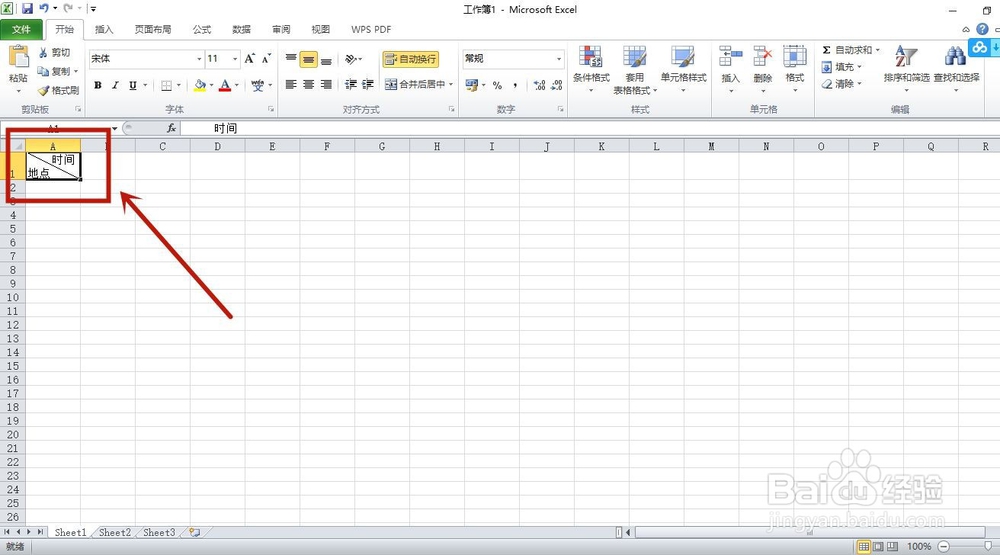
Task: Switch to the Page Layout (页面布局) tab
Action: pyautogui.click(x=152, y=29)
